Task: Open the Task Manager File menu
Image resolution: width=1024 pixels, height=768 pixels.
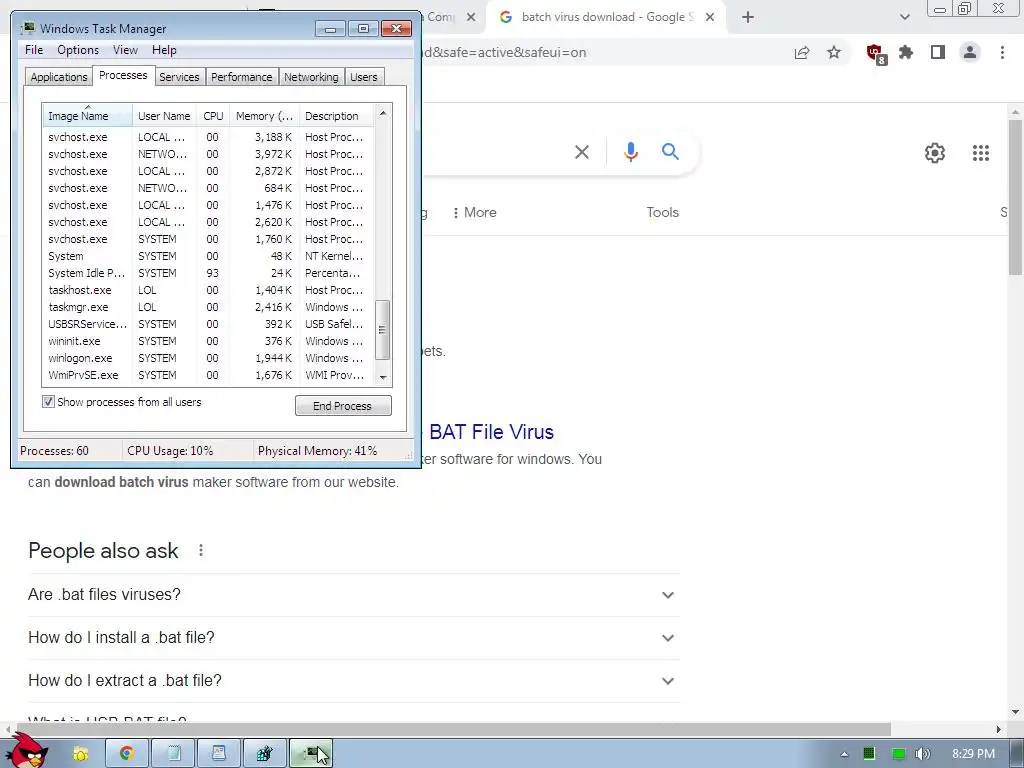Action: click(34, 50)
